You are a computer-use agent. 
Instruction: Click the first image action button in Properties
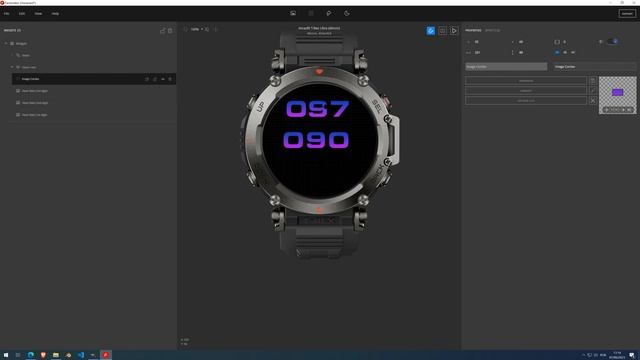tap(526, 81)
